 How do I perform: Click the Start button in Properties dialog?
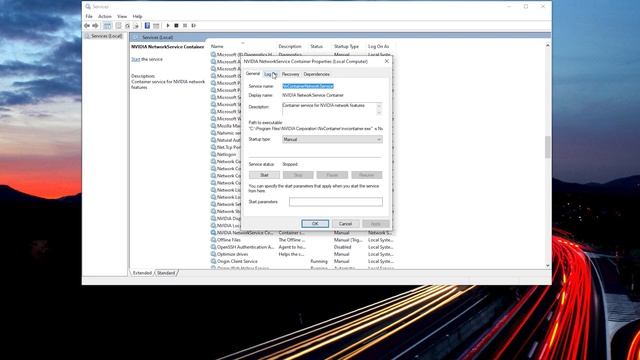click(x=264, y=175)
